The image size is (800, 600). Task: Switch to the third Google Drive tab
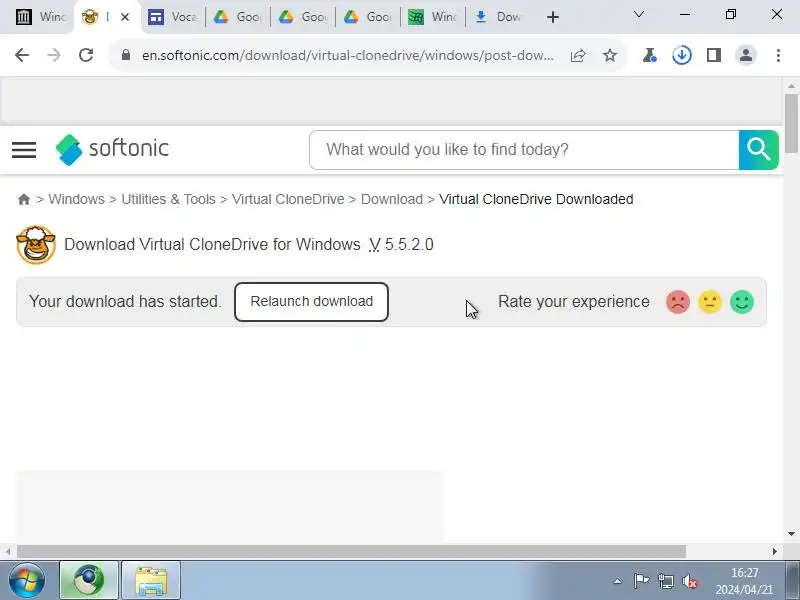367,17
